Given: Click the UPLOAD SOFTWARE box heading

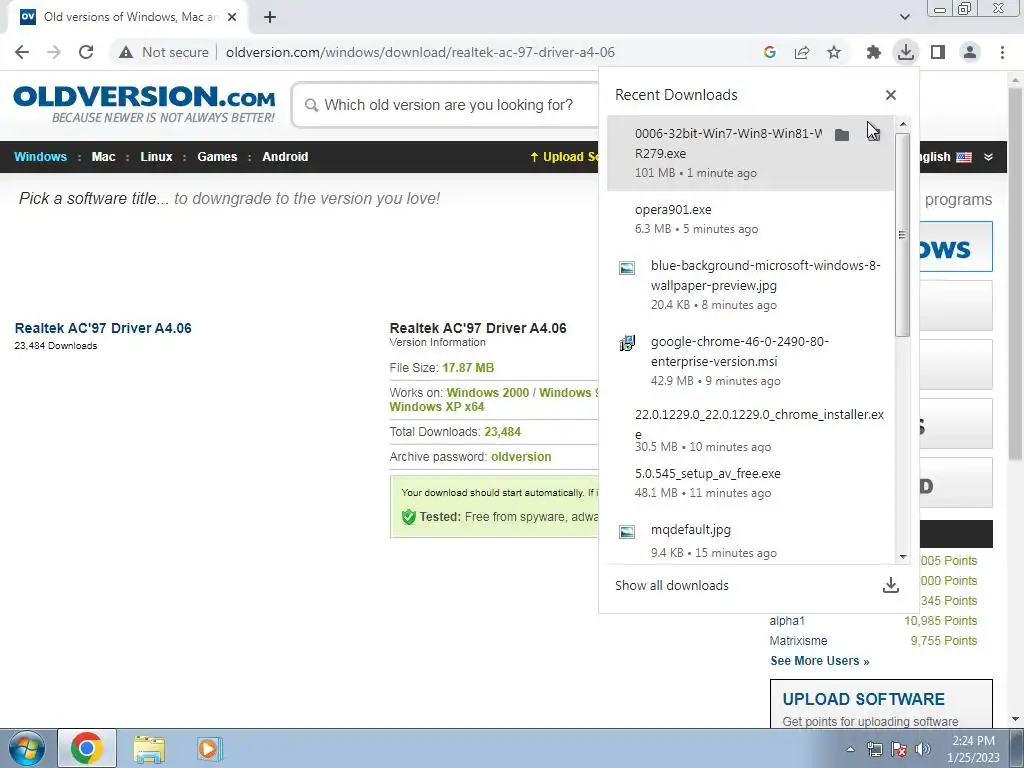Looking at the screenshot, I should [863, 699].
